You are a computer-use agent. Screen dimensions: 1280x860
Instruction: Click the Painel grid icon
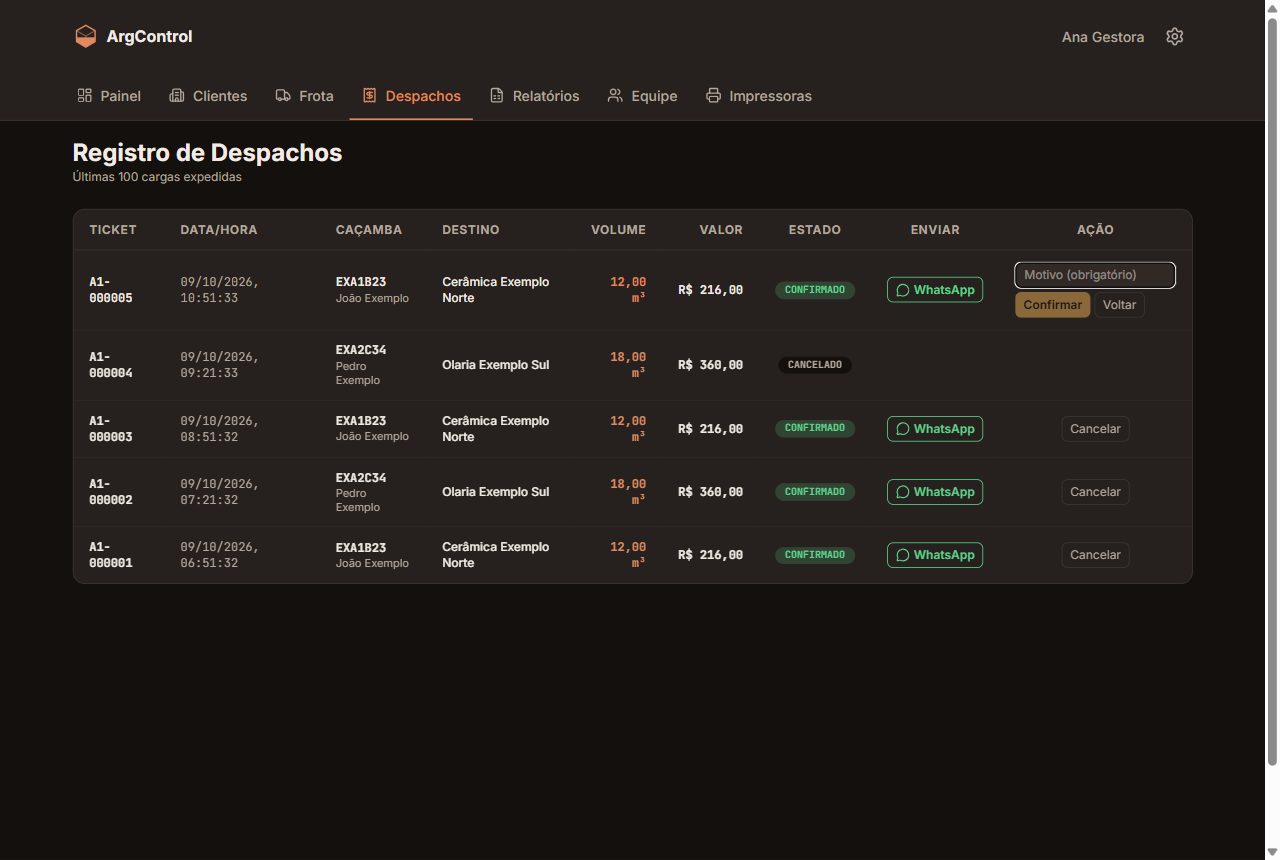click(85, 96)
